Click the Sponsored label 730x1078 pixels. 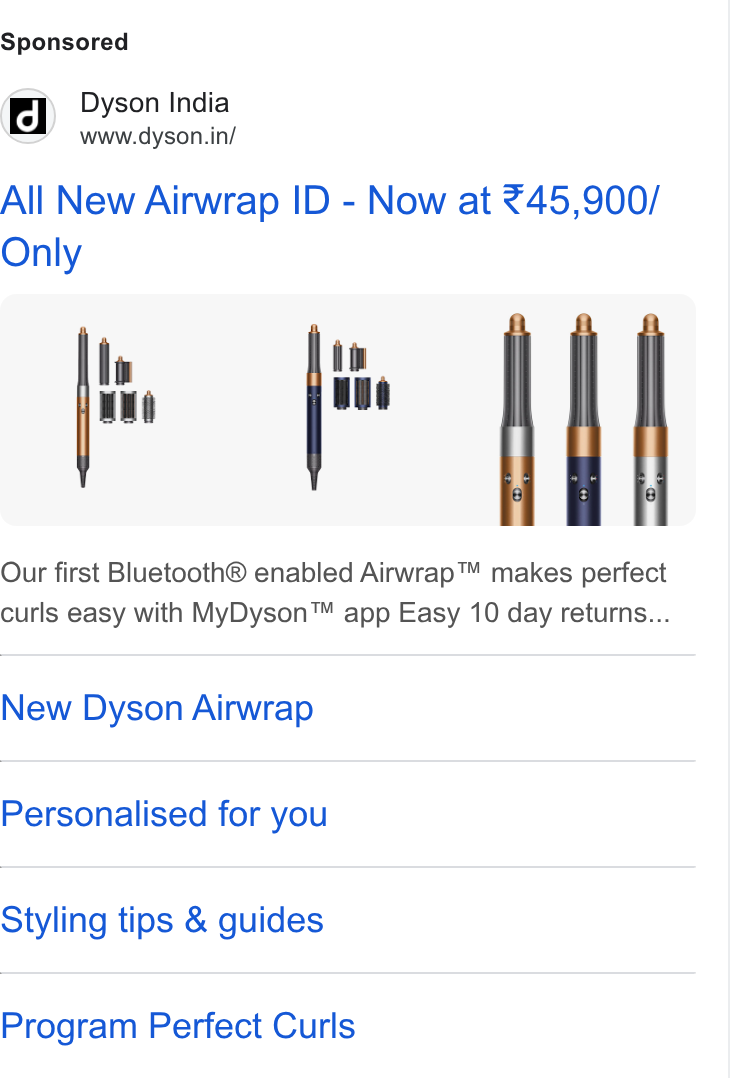65,42
